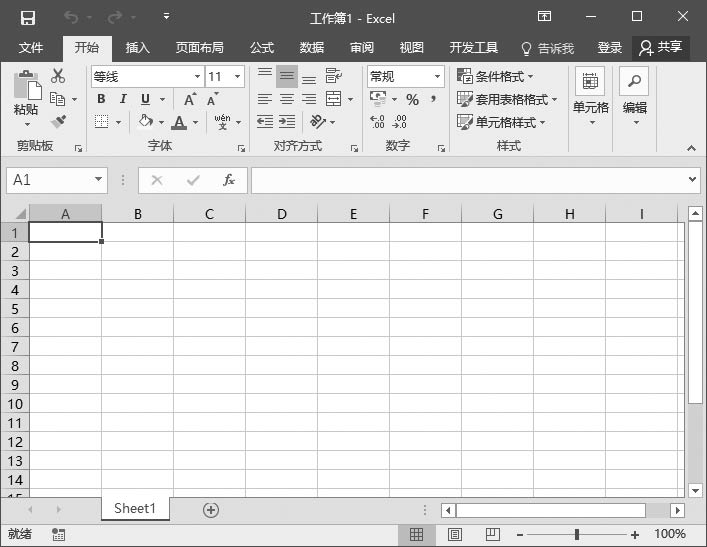Click Increase Decimal icon
This screenshot has width=707, height=547.
pyautogui.click(x=377, y=122)
